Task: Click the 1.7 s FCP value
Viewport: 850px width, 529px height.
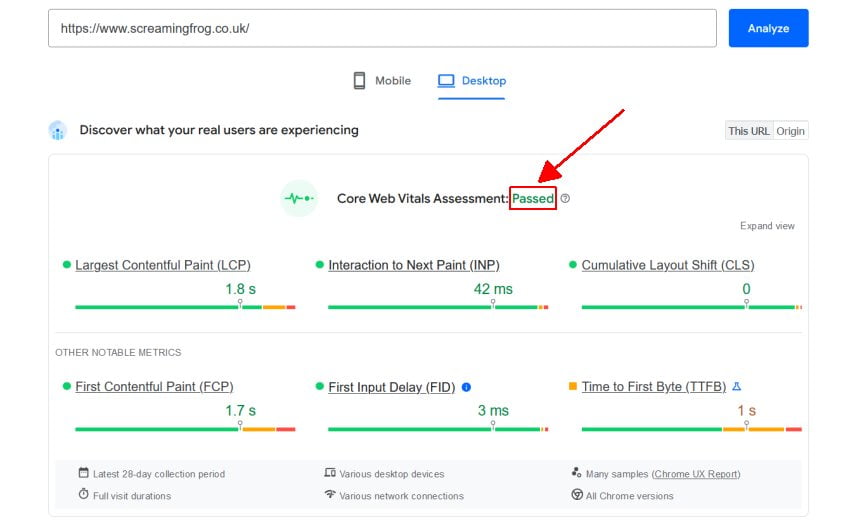Action: 240,410
